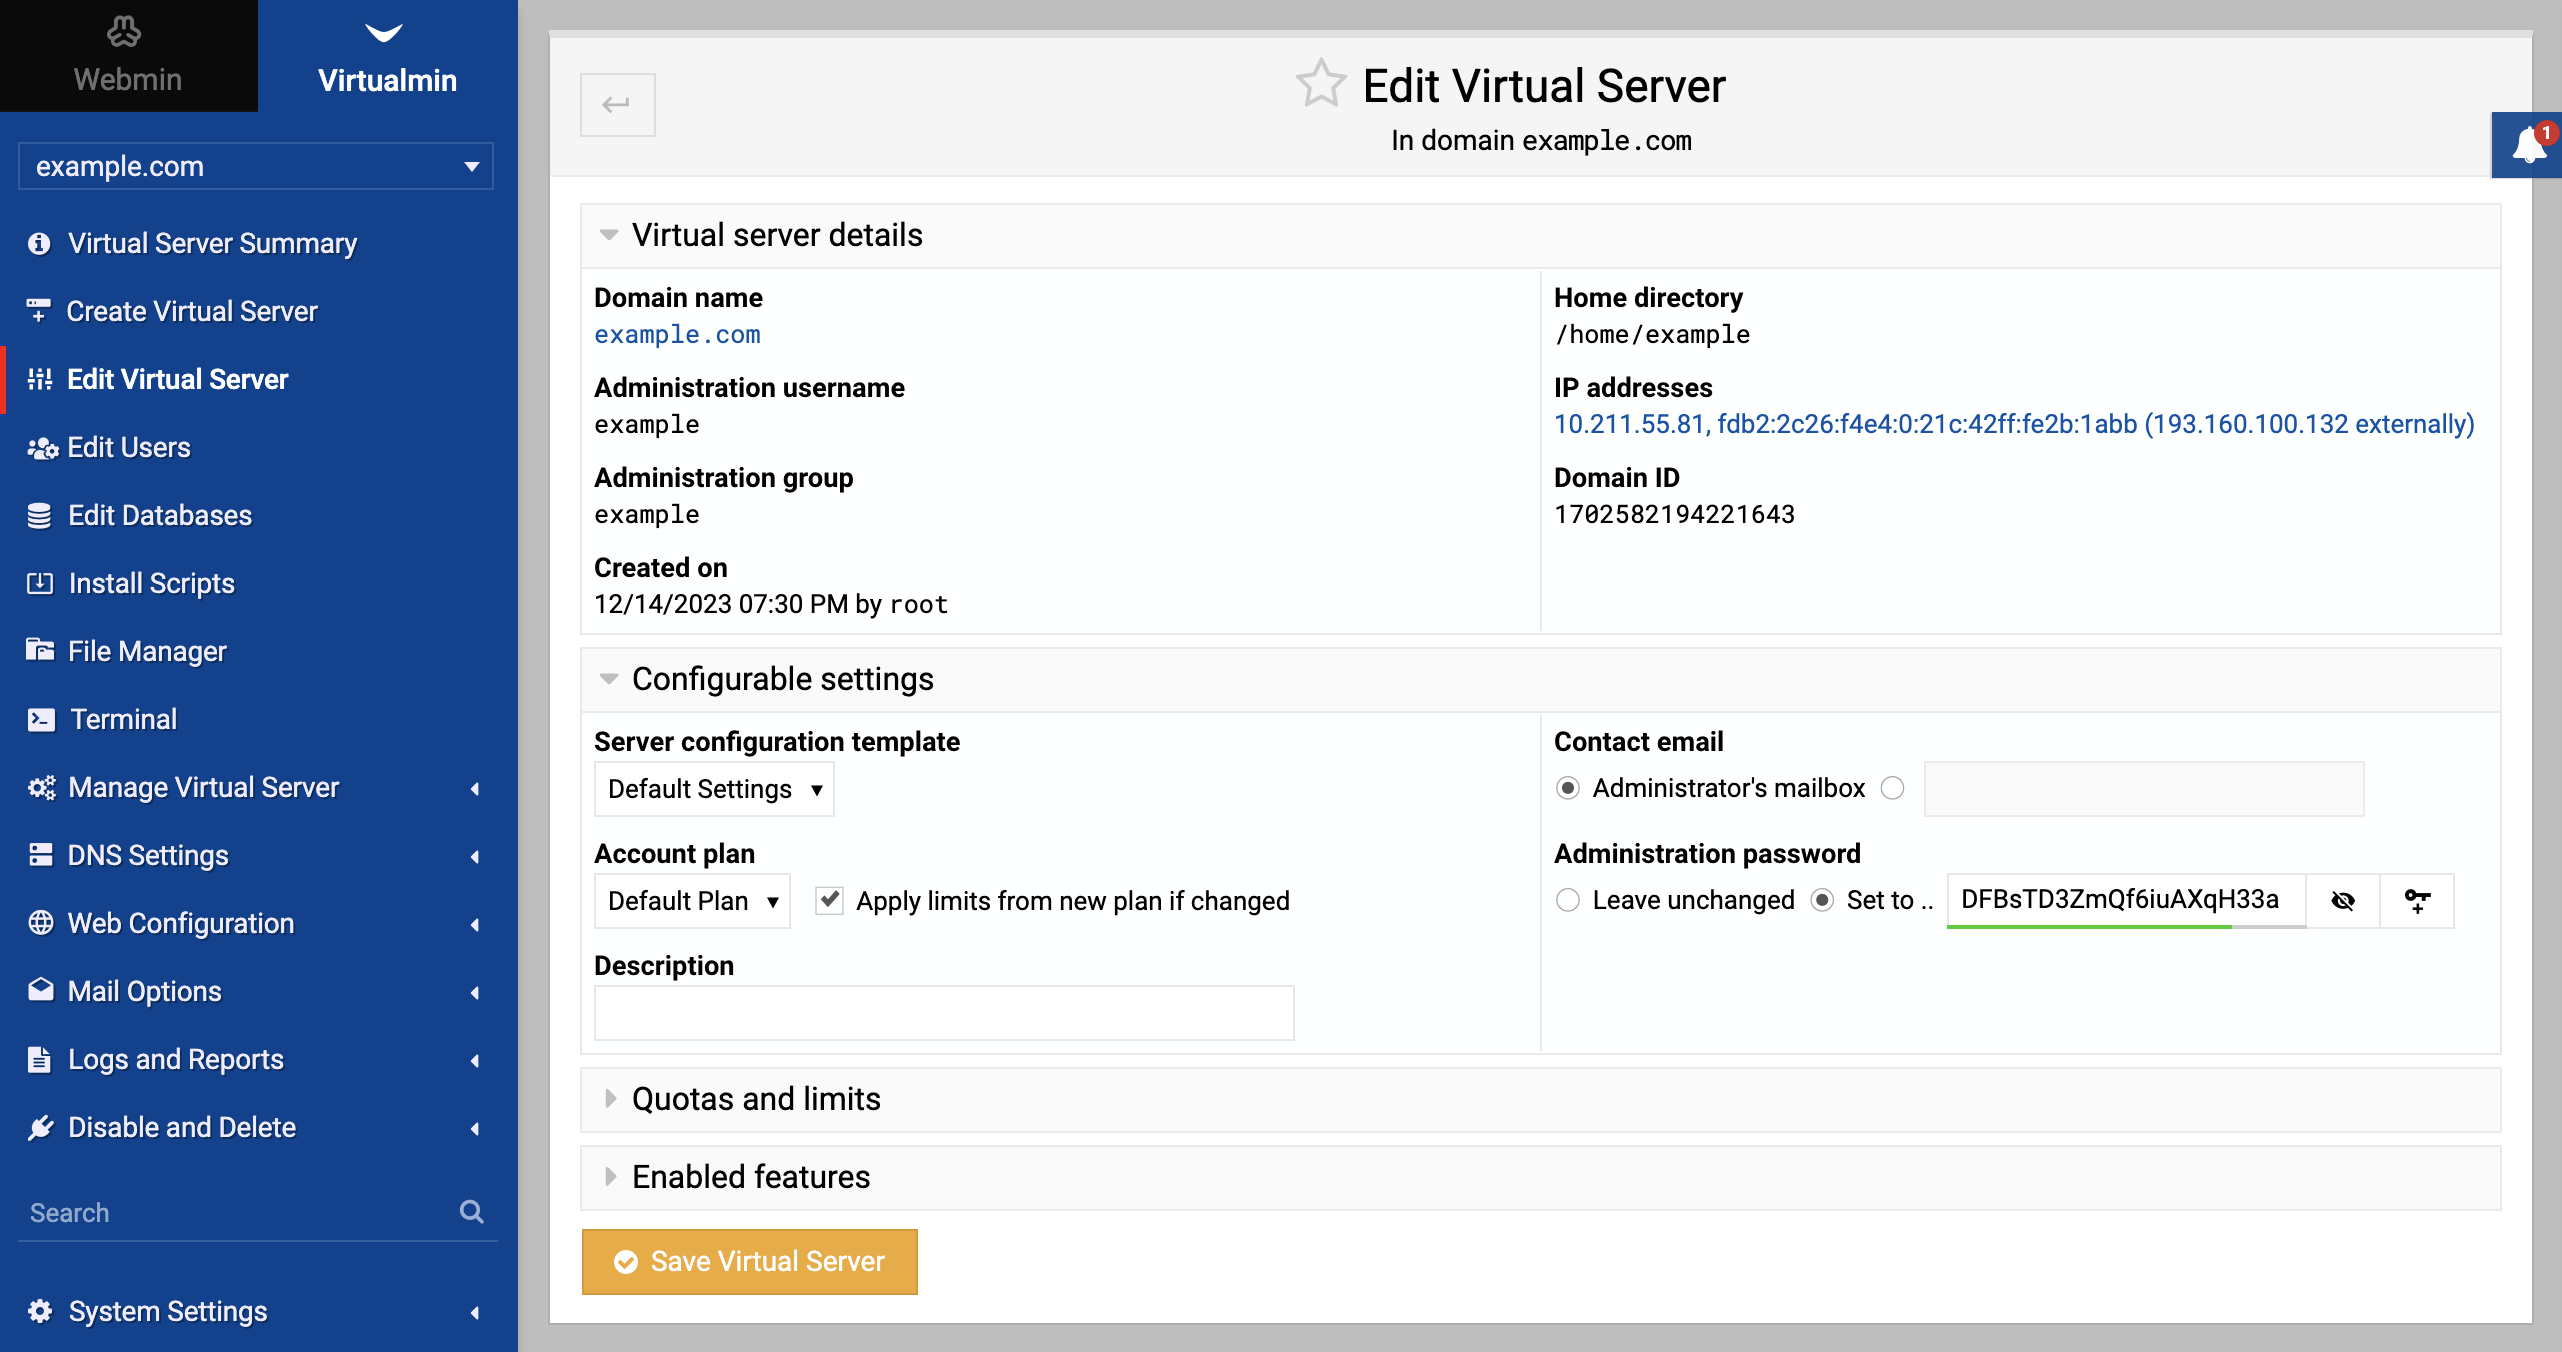Click the Save Virtual Server button
The height and width of the screenshot is (1352, 2562).
tap(750, 1262)
